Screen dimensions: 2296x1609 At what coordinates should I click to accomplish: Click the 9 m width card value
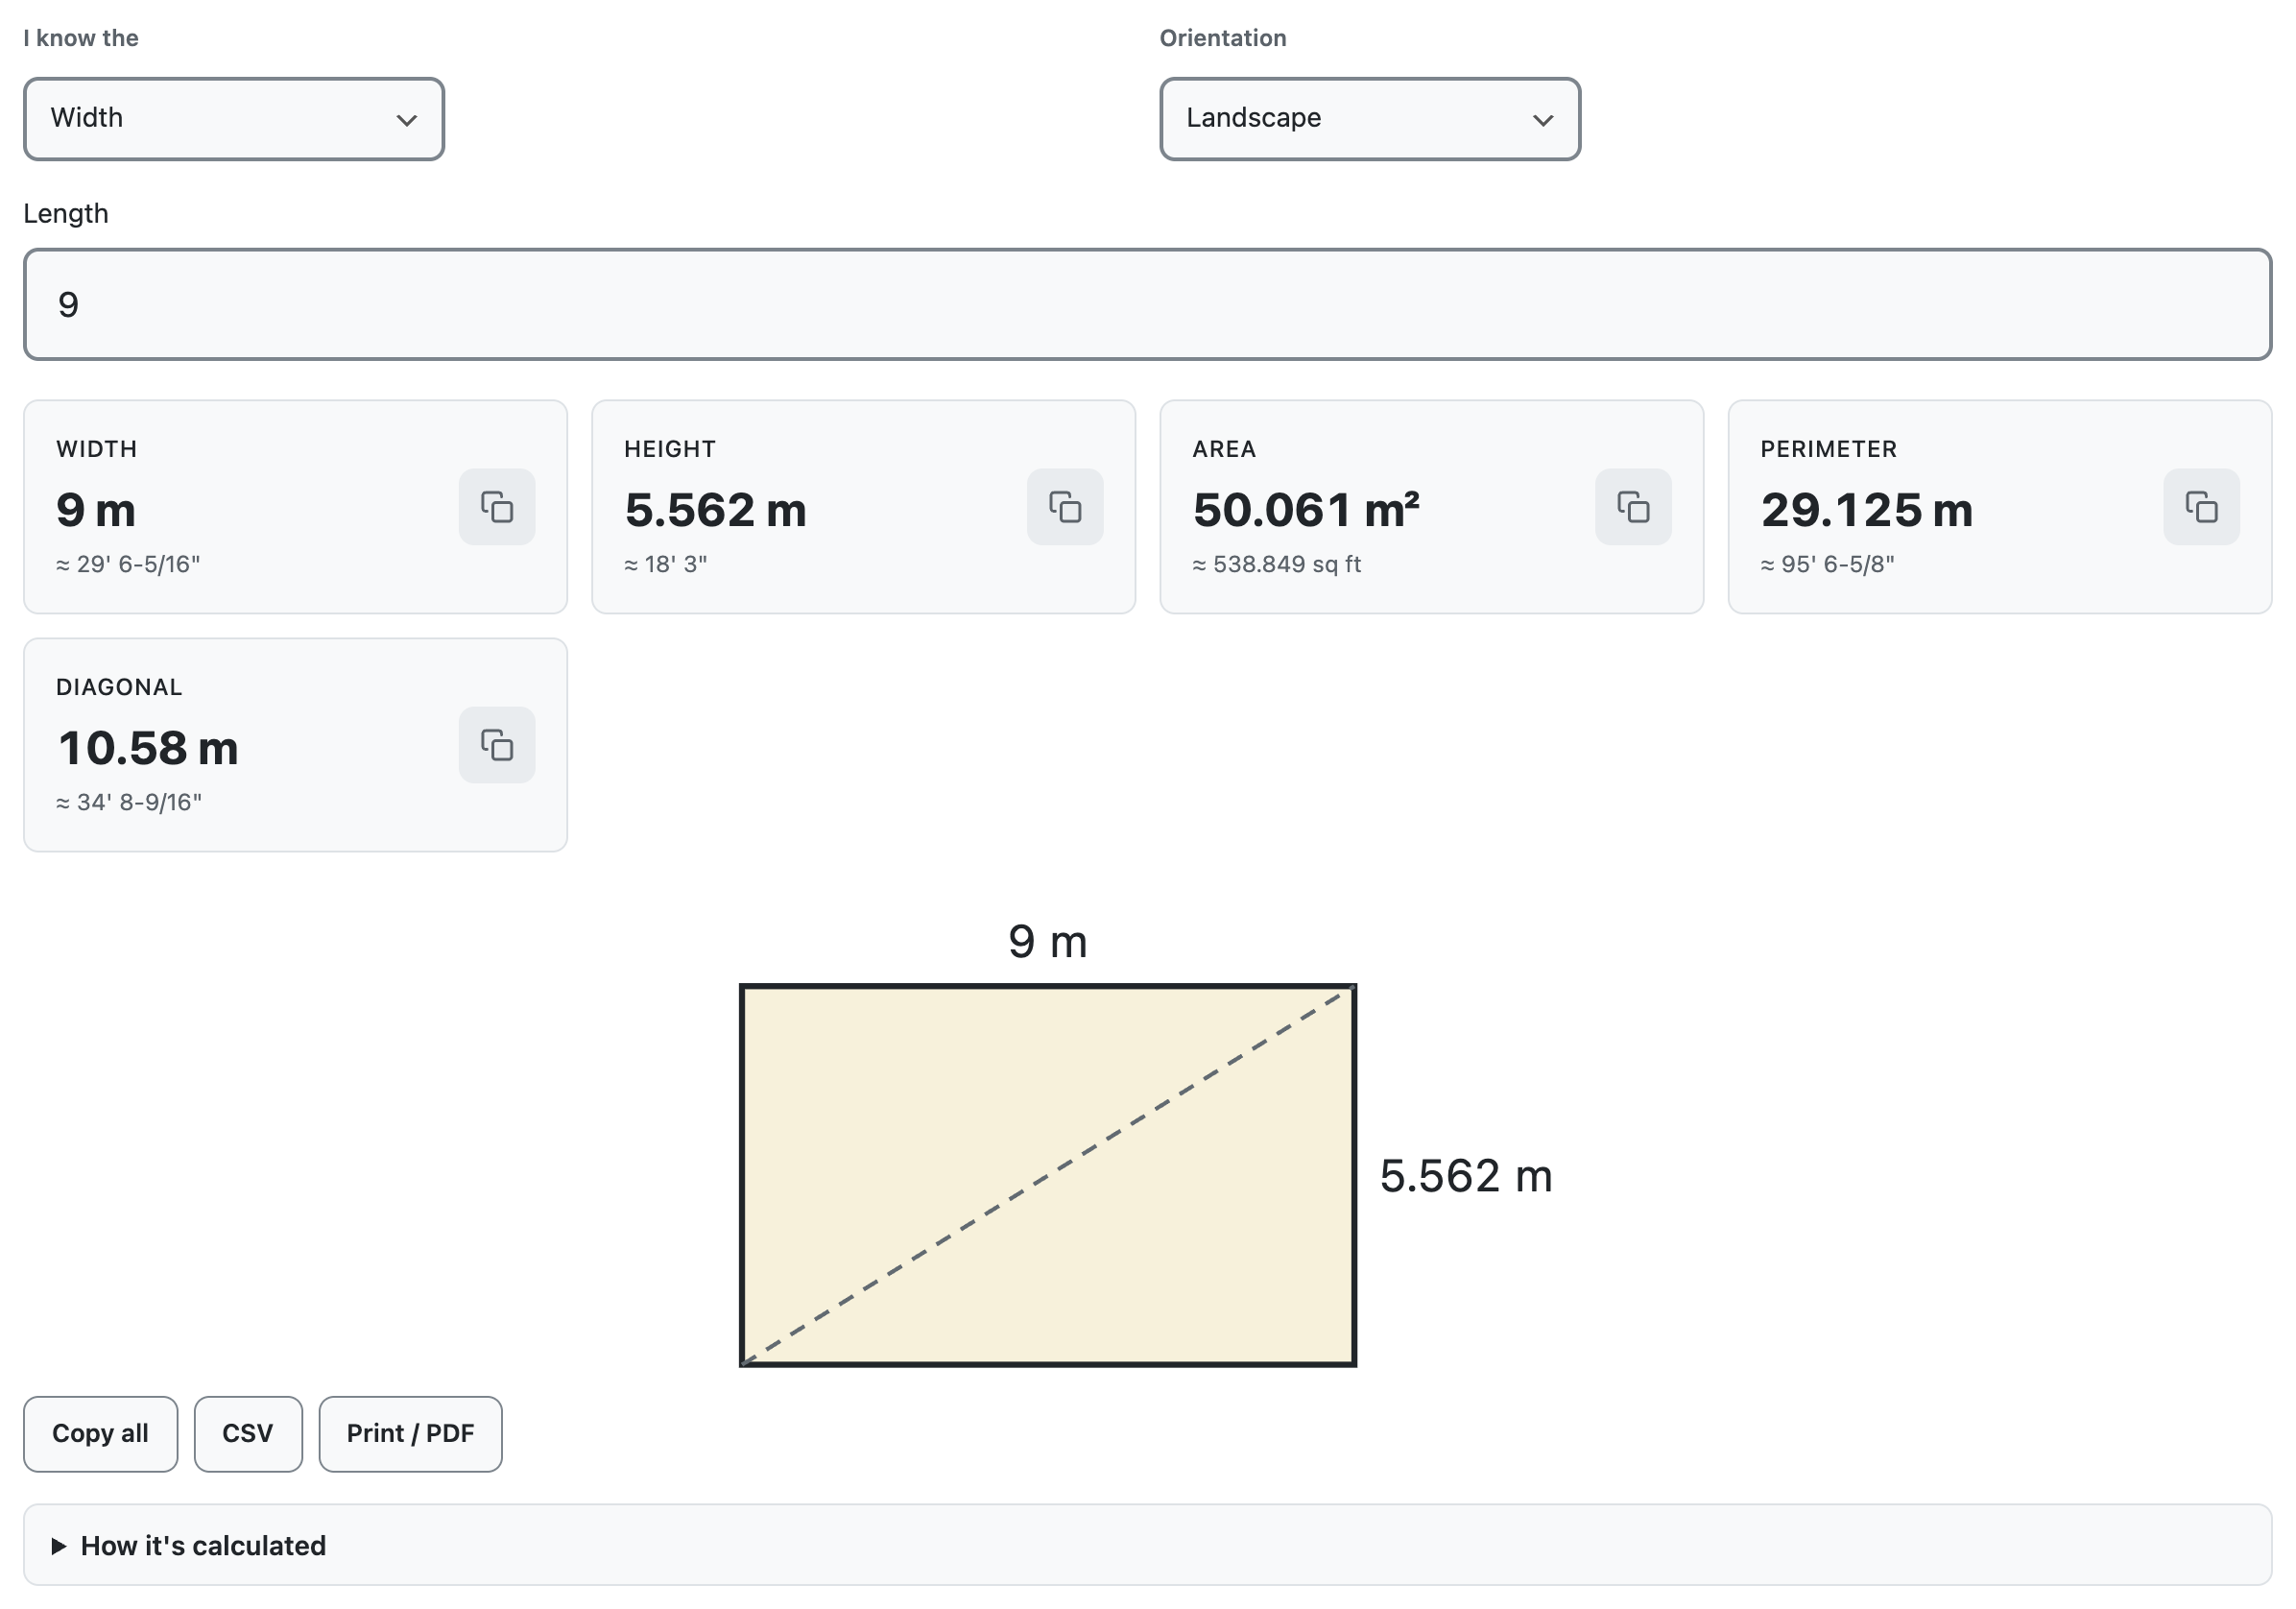[x=96, y=510]
